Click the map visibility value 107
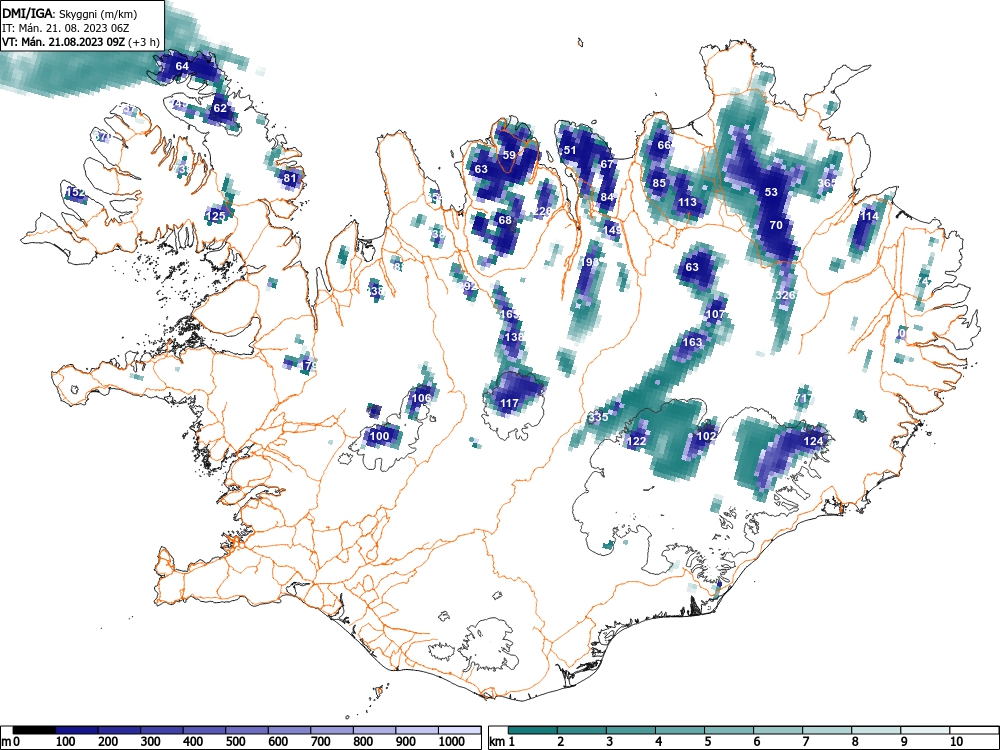The width and height of the screenshot is (1000, 750). click(x=716, y=314)
